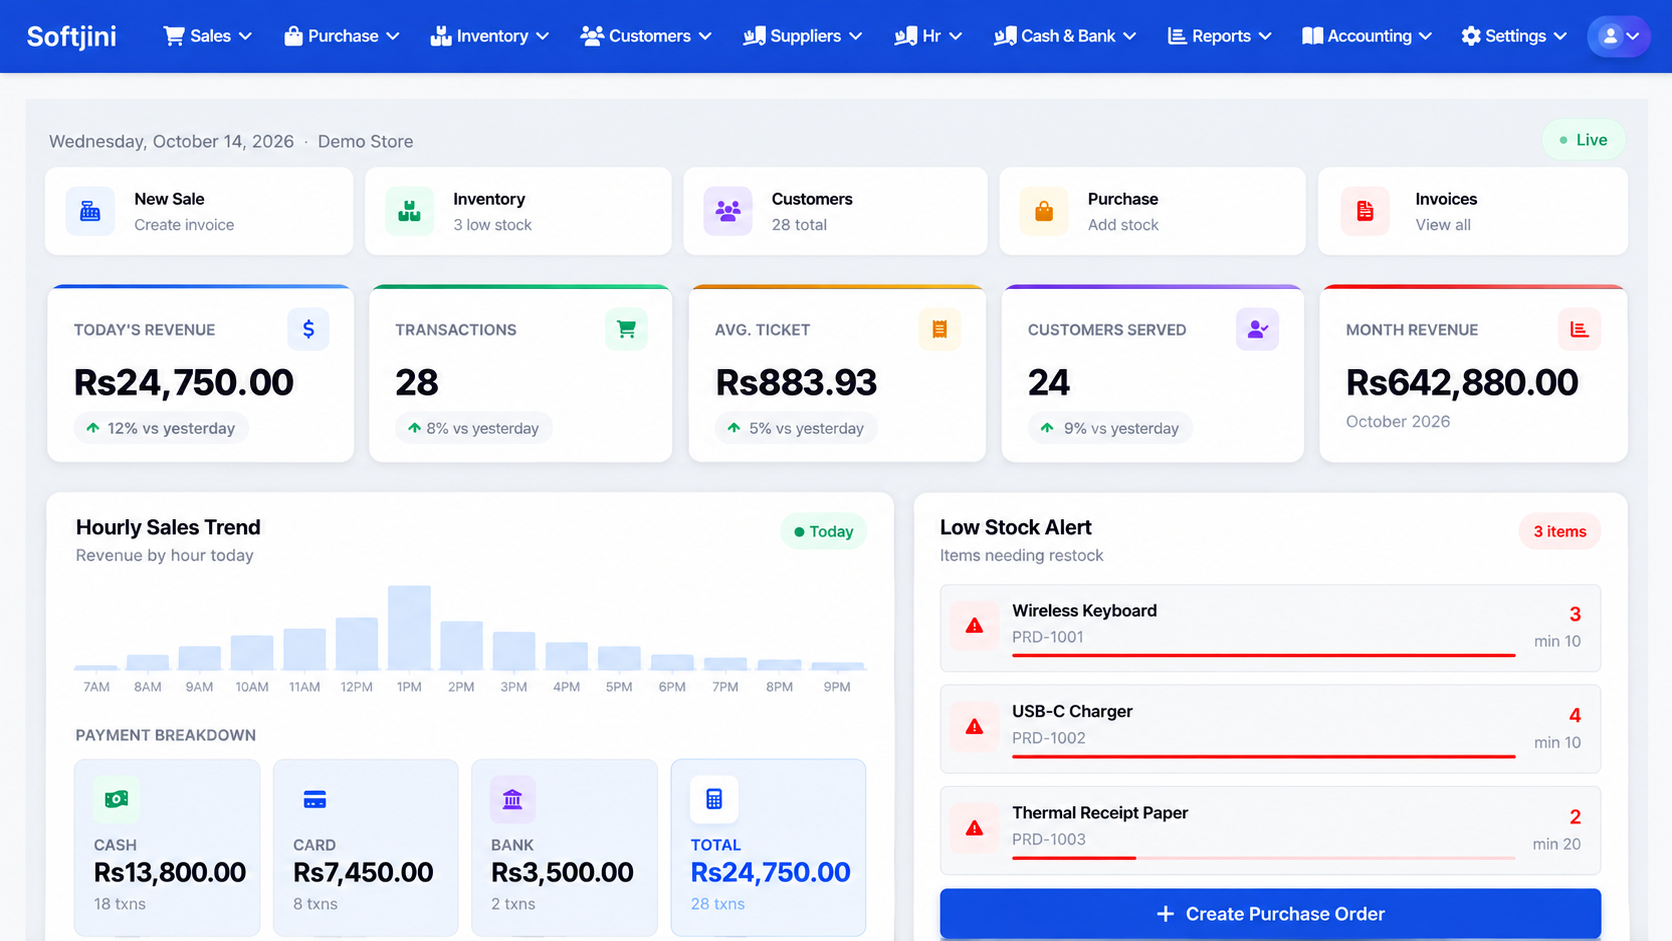This screenshot has height=941, width=1672.
Task: Click the Purchase shopping bag icon tile
Action: pyautogui.click(x=1044, y=211)
